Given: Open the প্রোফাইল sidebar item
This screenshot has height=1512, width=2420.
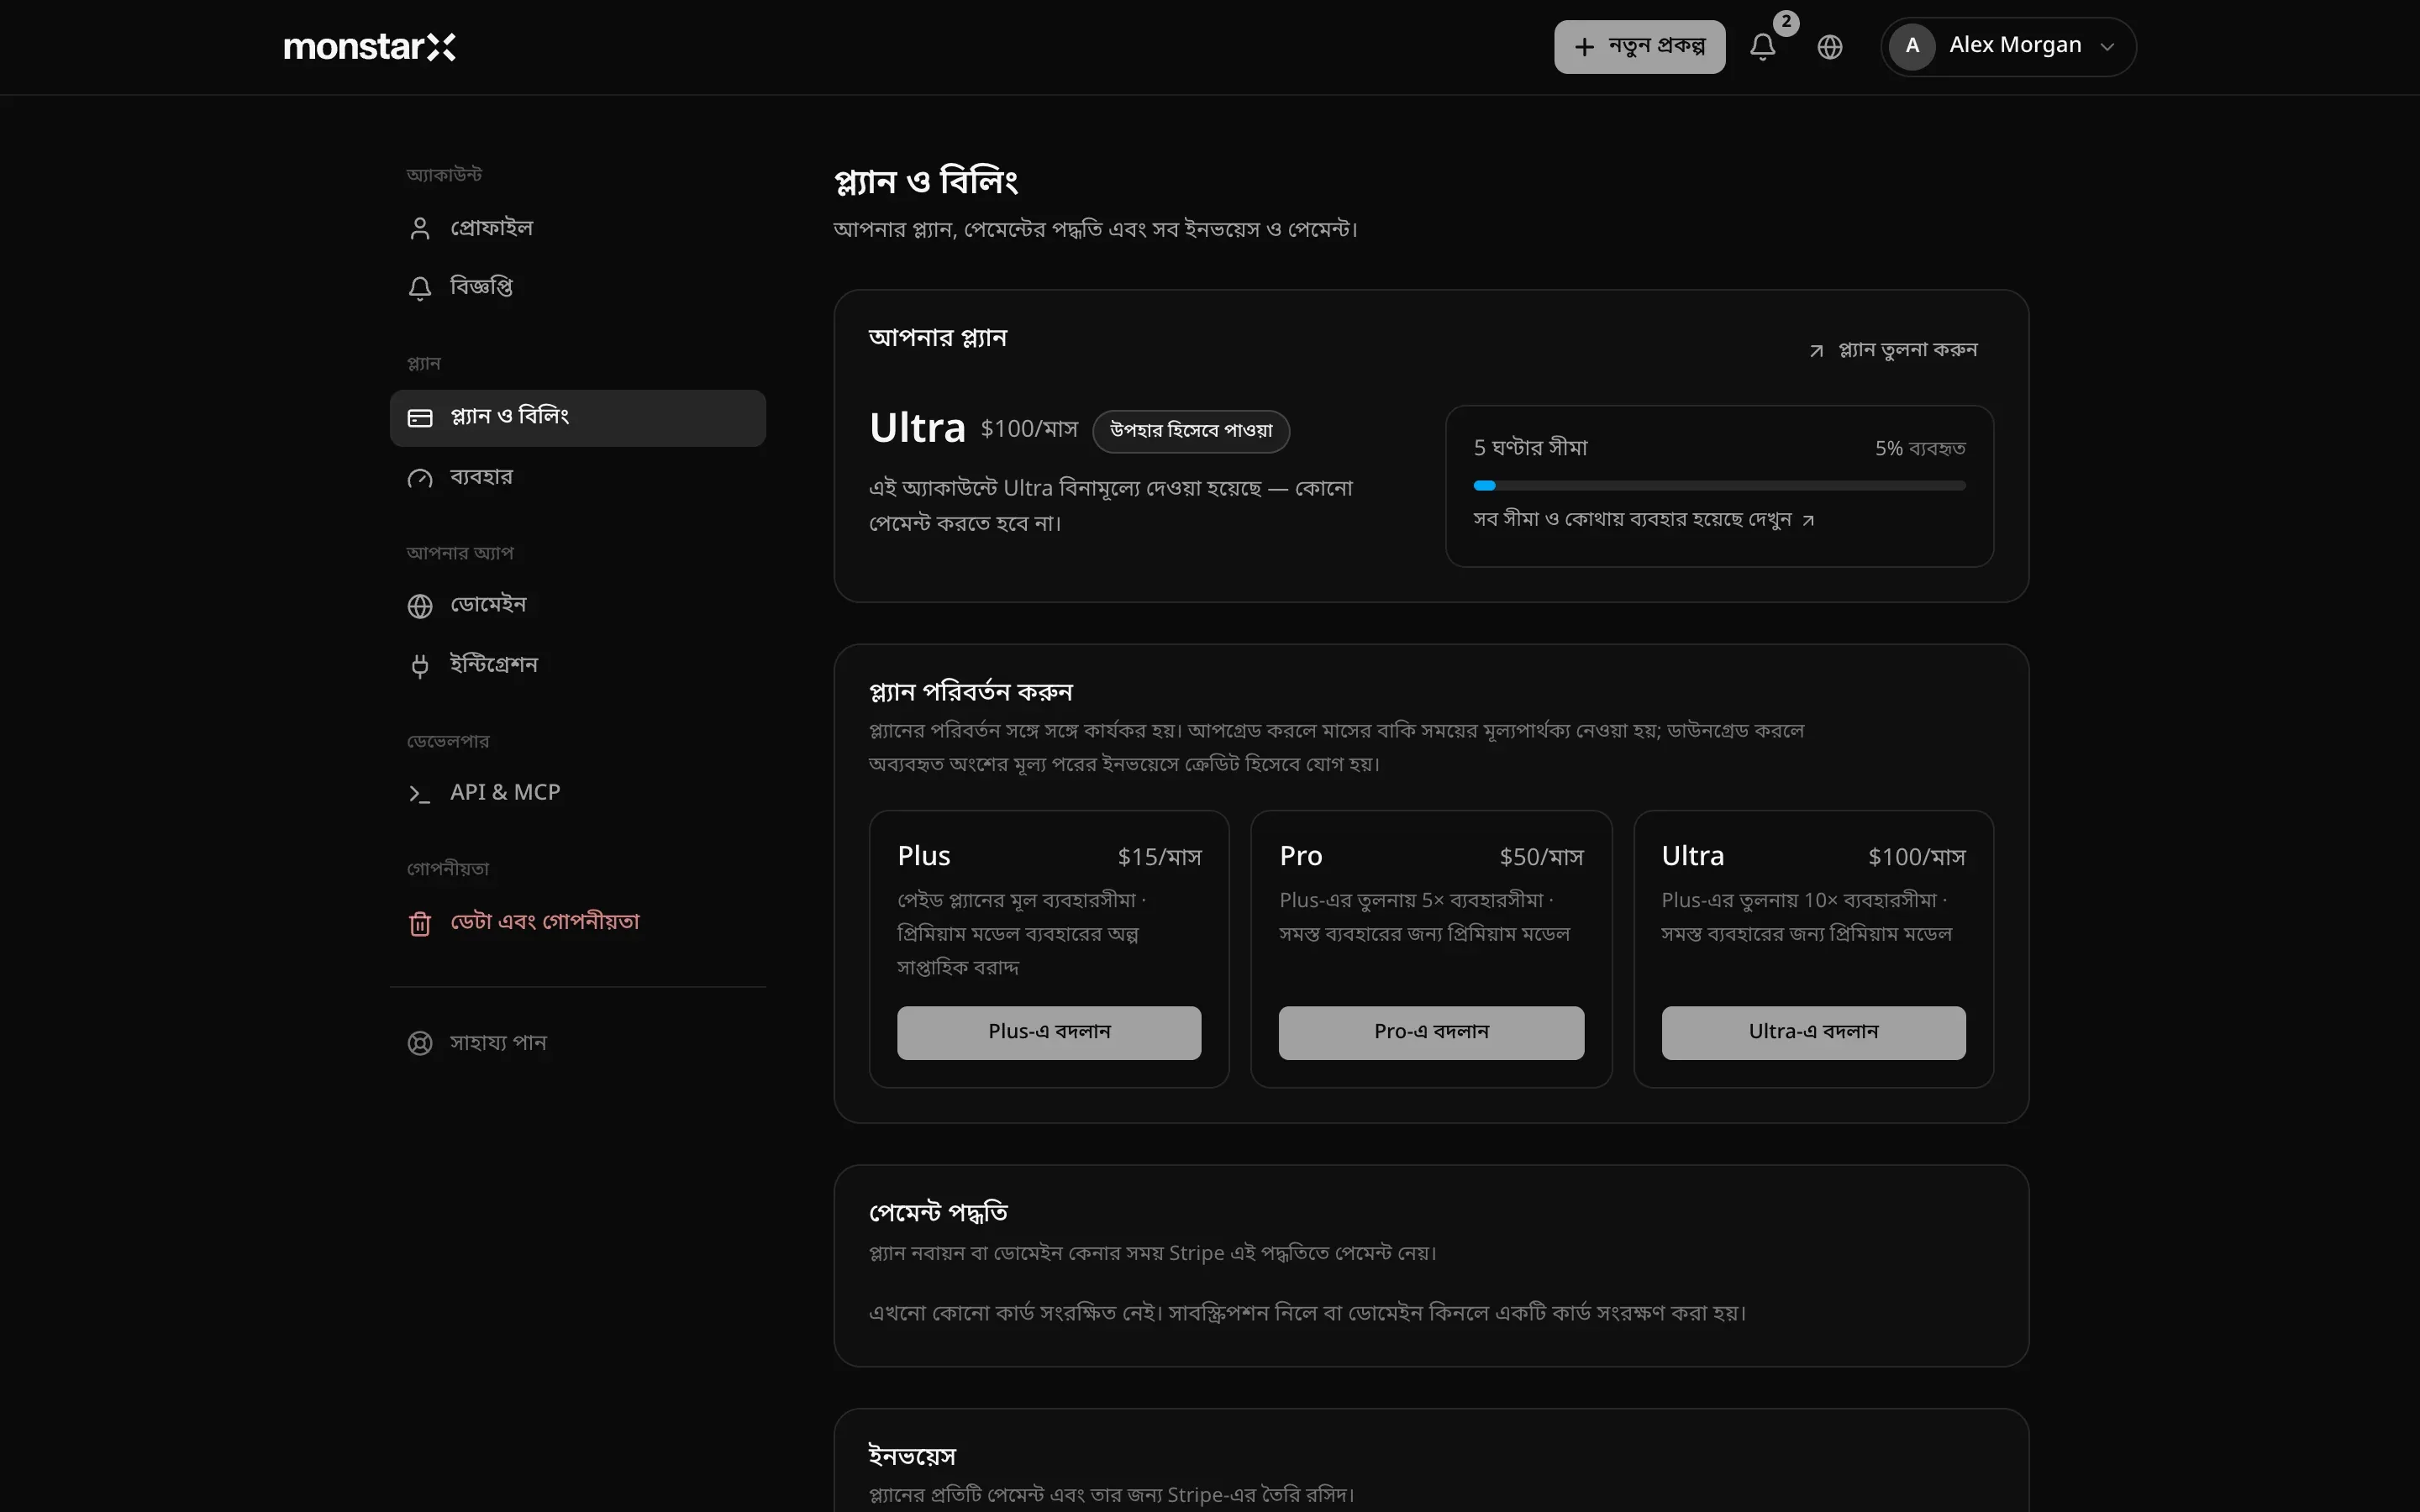Looking at the screenshot, I should click(x=578, y=229).
